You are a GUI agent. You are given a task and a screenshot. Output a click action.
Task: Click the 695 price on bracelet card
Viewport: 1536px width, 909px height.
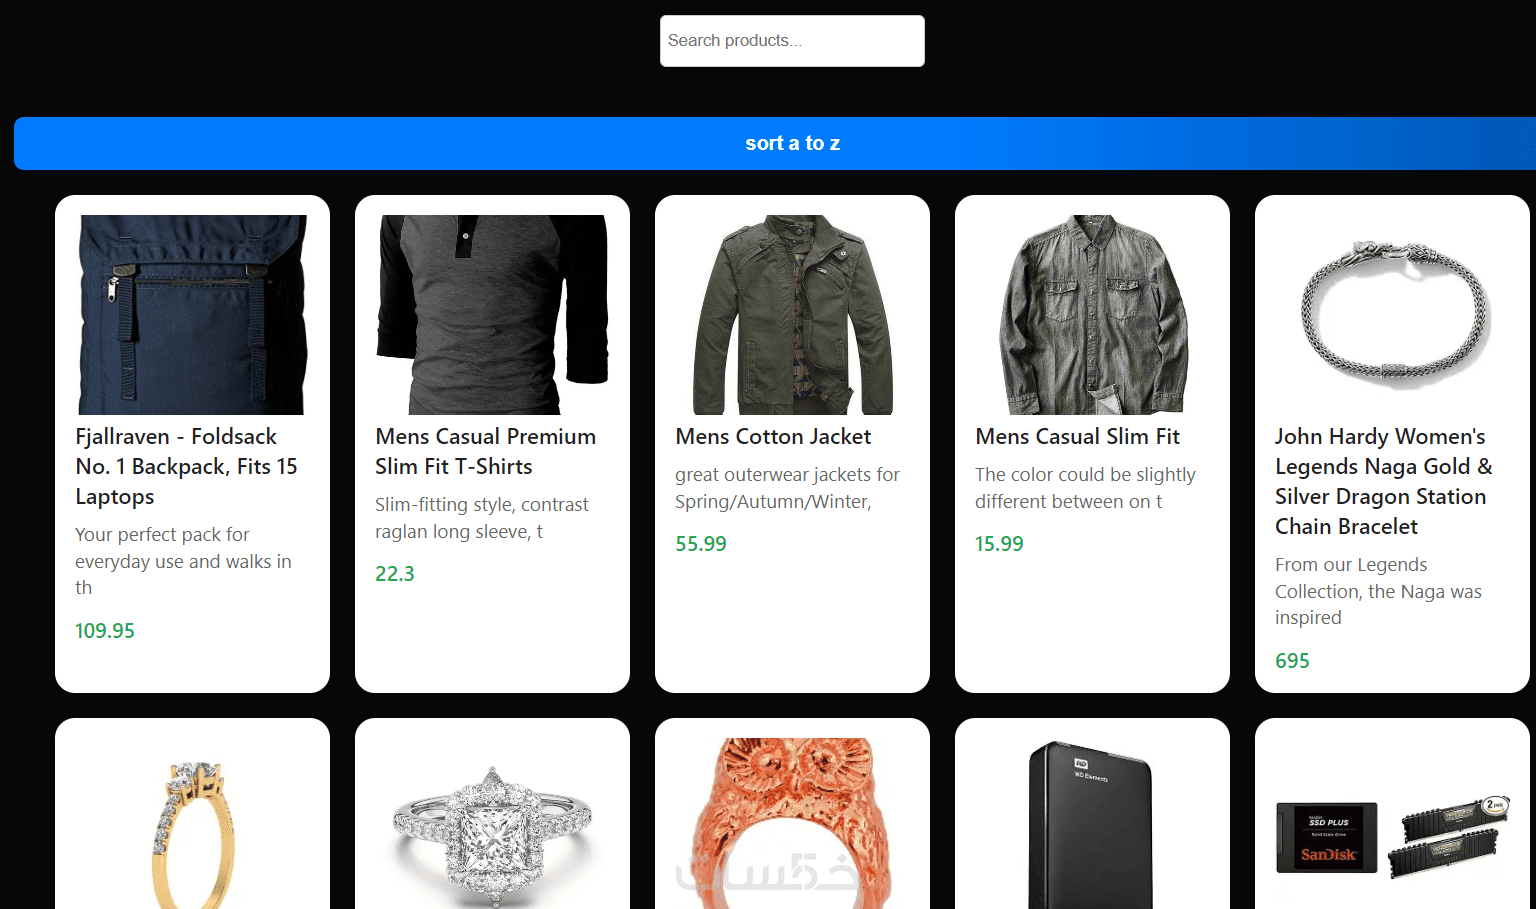[1292, 661]
